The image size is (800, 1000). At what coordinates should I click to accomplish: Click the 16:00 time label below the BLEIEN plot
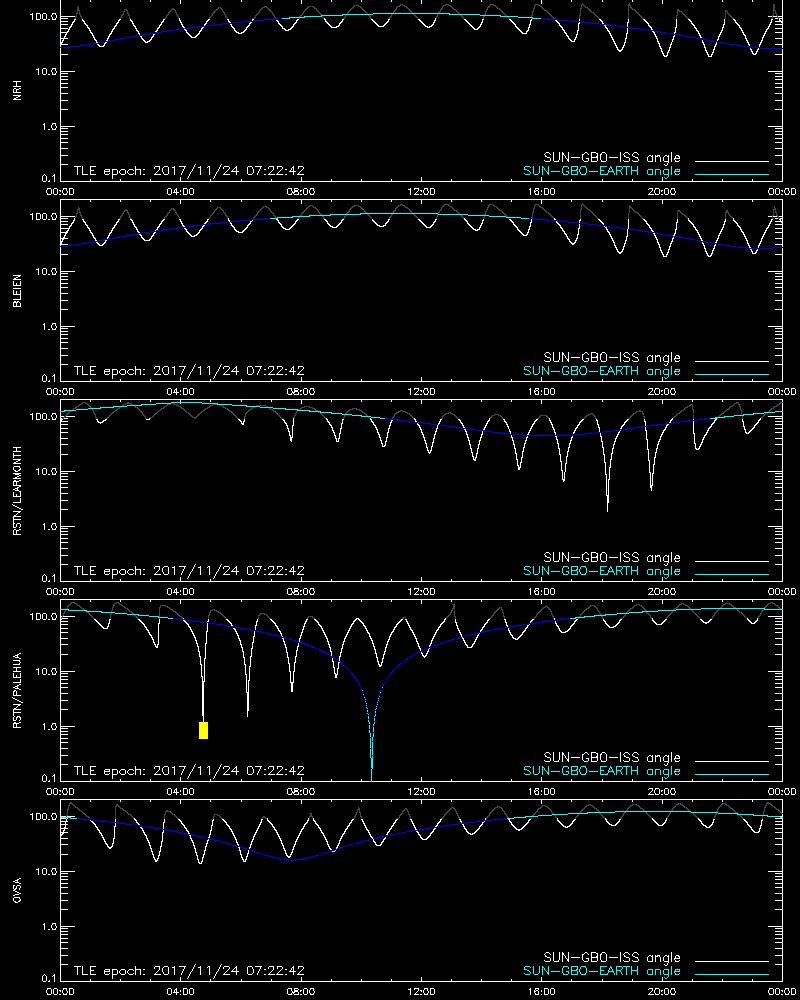click(x=541, y=392)
